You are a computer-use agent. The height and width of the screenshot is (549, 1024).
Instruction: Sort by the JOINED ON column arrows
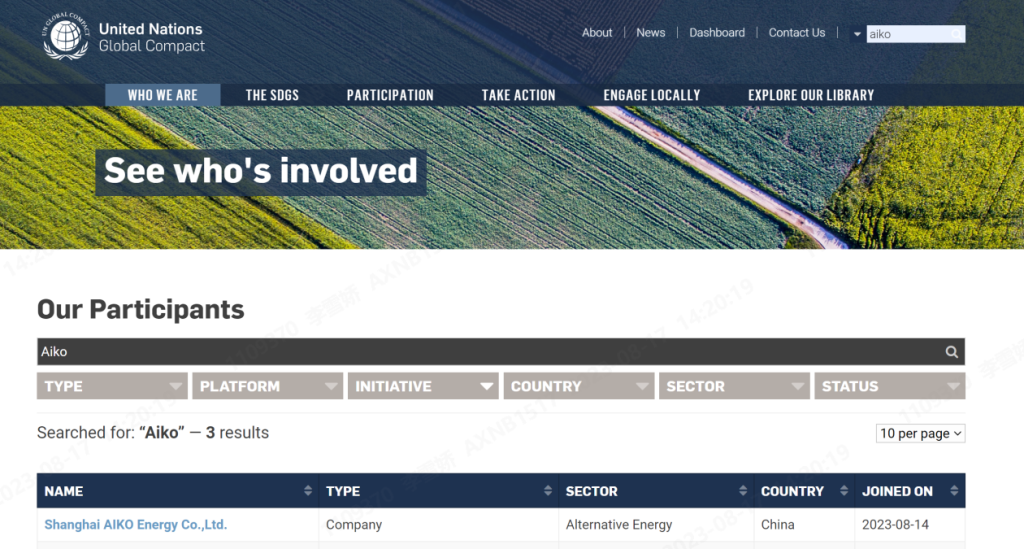coord(954,491)
